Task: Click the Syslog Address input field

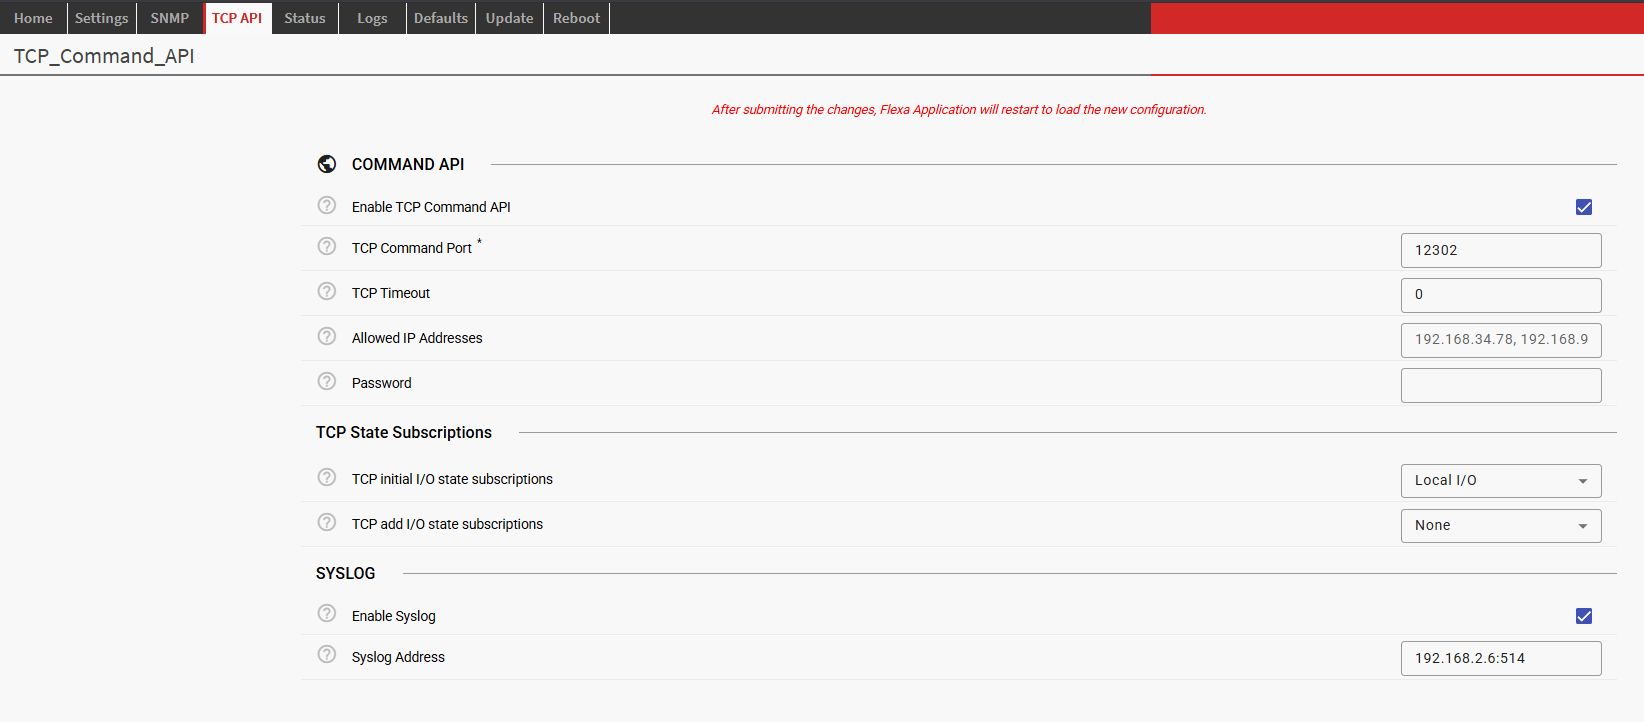Action: (x=1500, y=658)
